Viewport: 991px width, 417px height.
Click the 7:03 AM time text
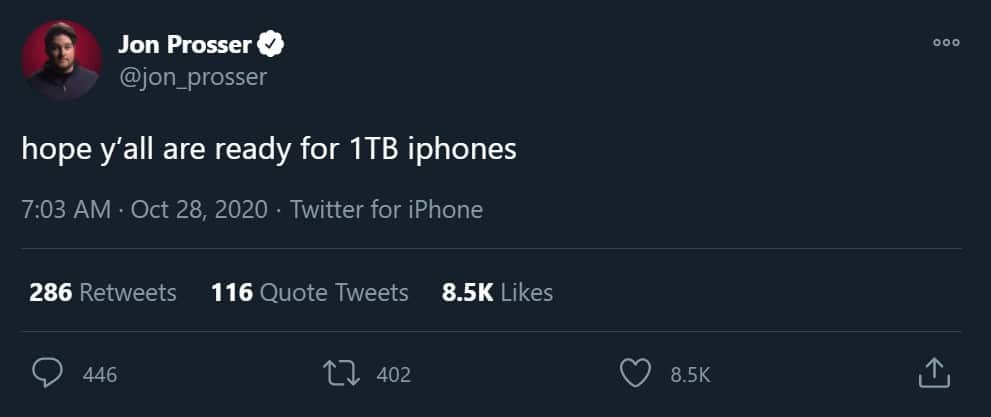pos(63,210)
